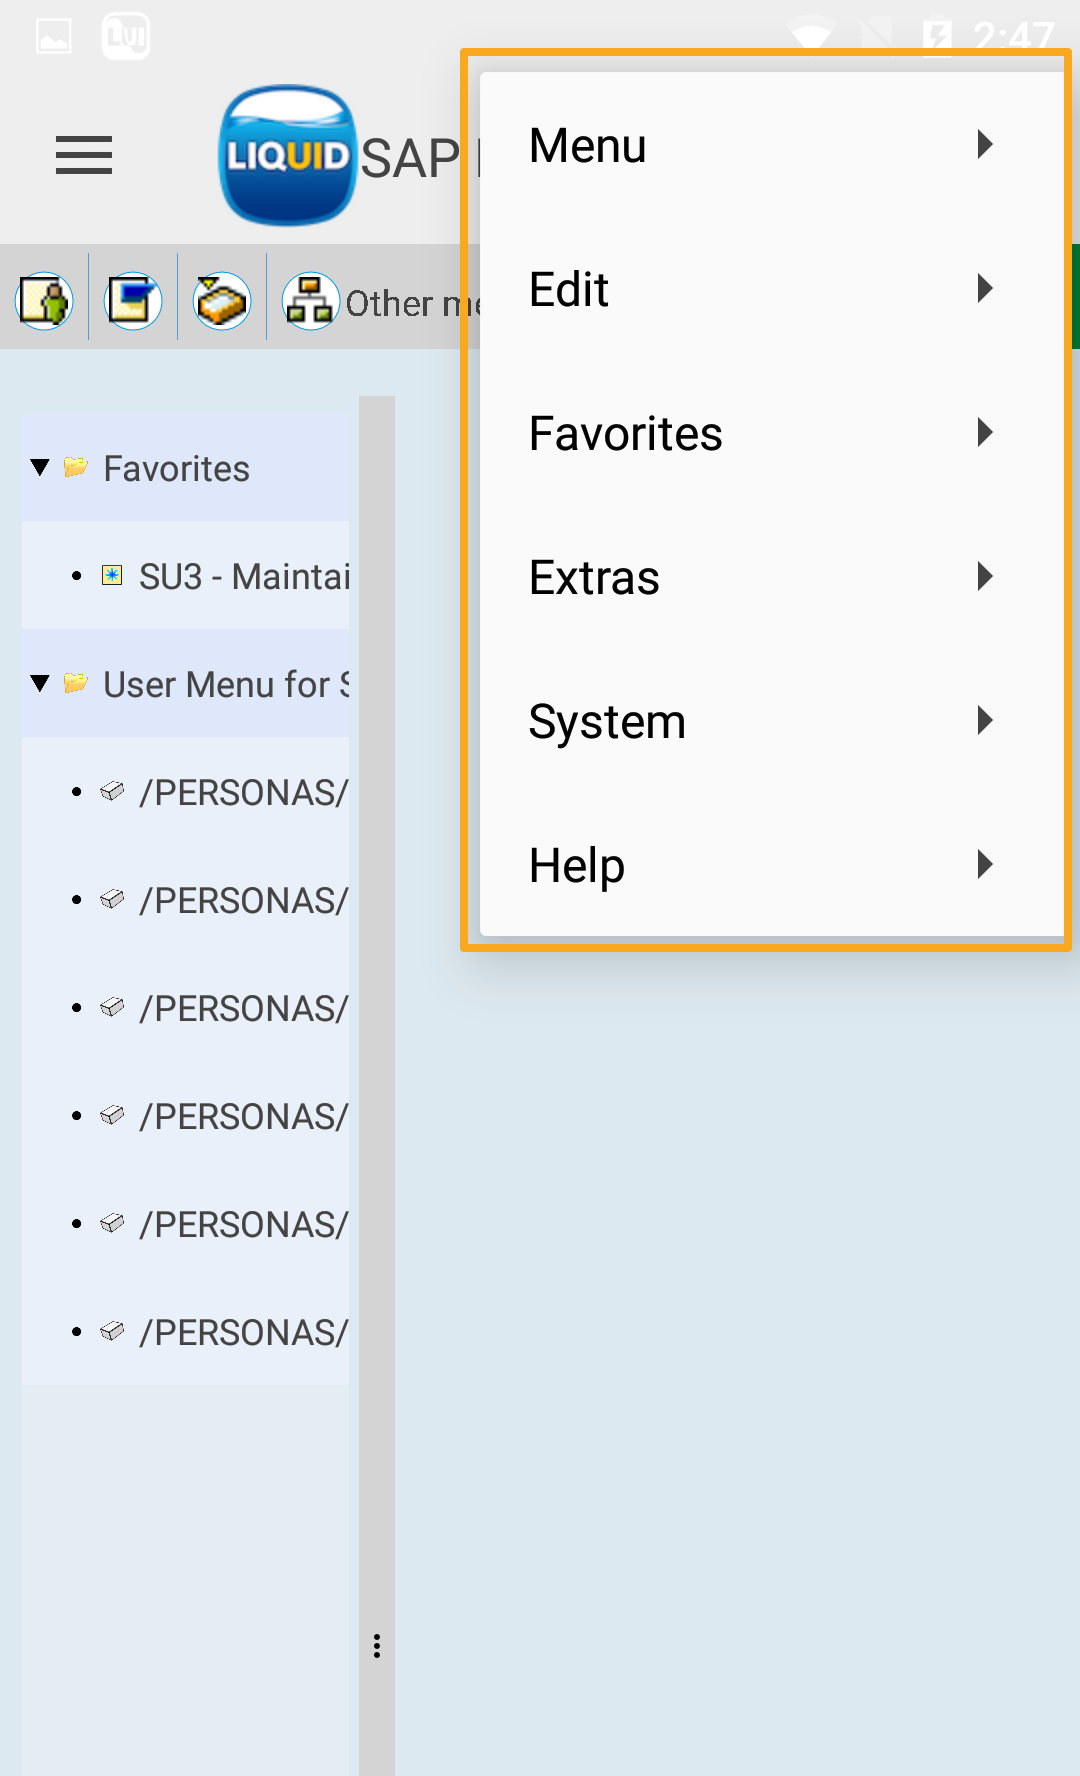
Task: Open the hamburger navigation menu
Action: tap(84, 155)
